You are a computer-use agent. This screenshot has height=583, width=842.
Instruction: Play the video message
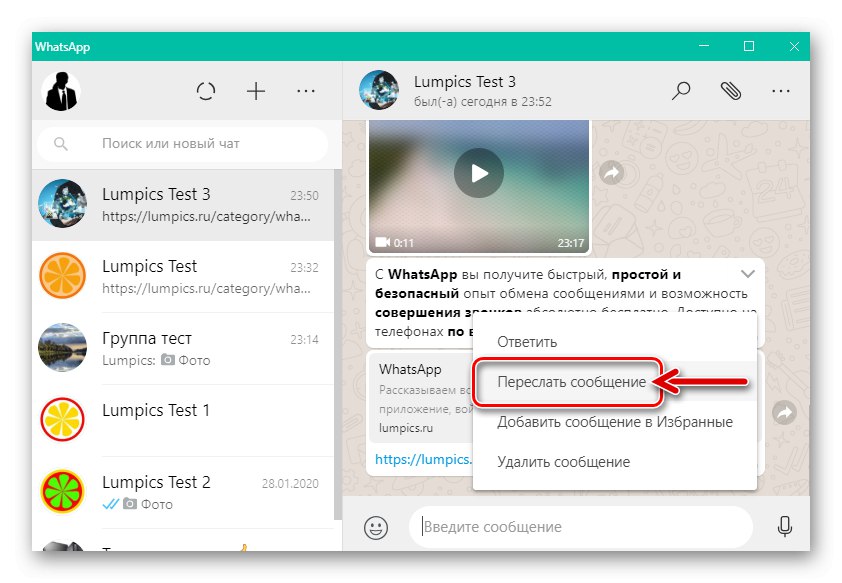pyautogui.click(x=479, y=173)
